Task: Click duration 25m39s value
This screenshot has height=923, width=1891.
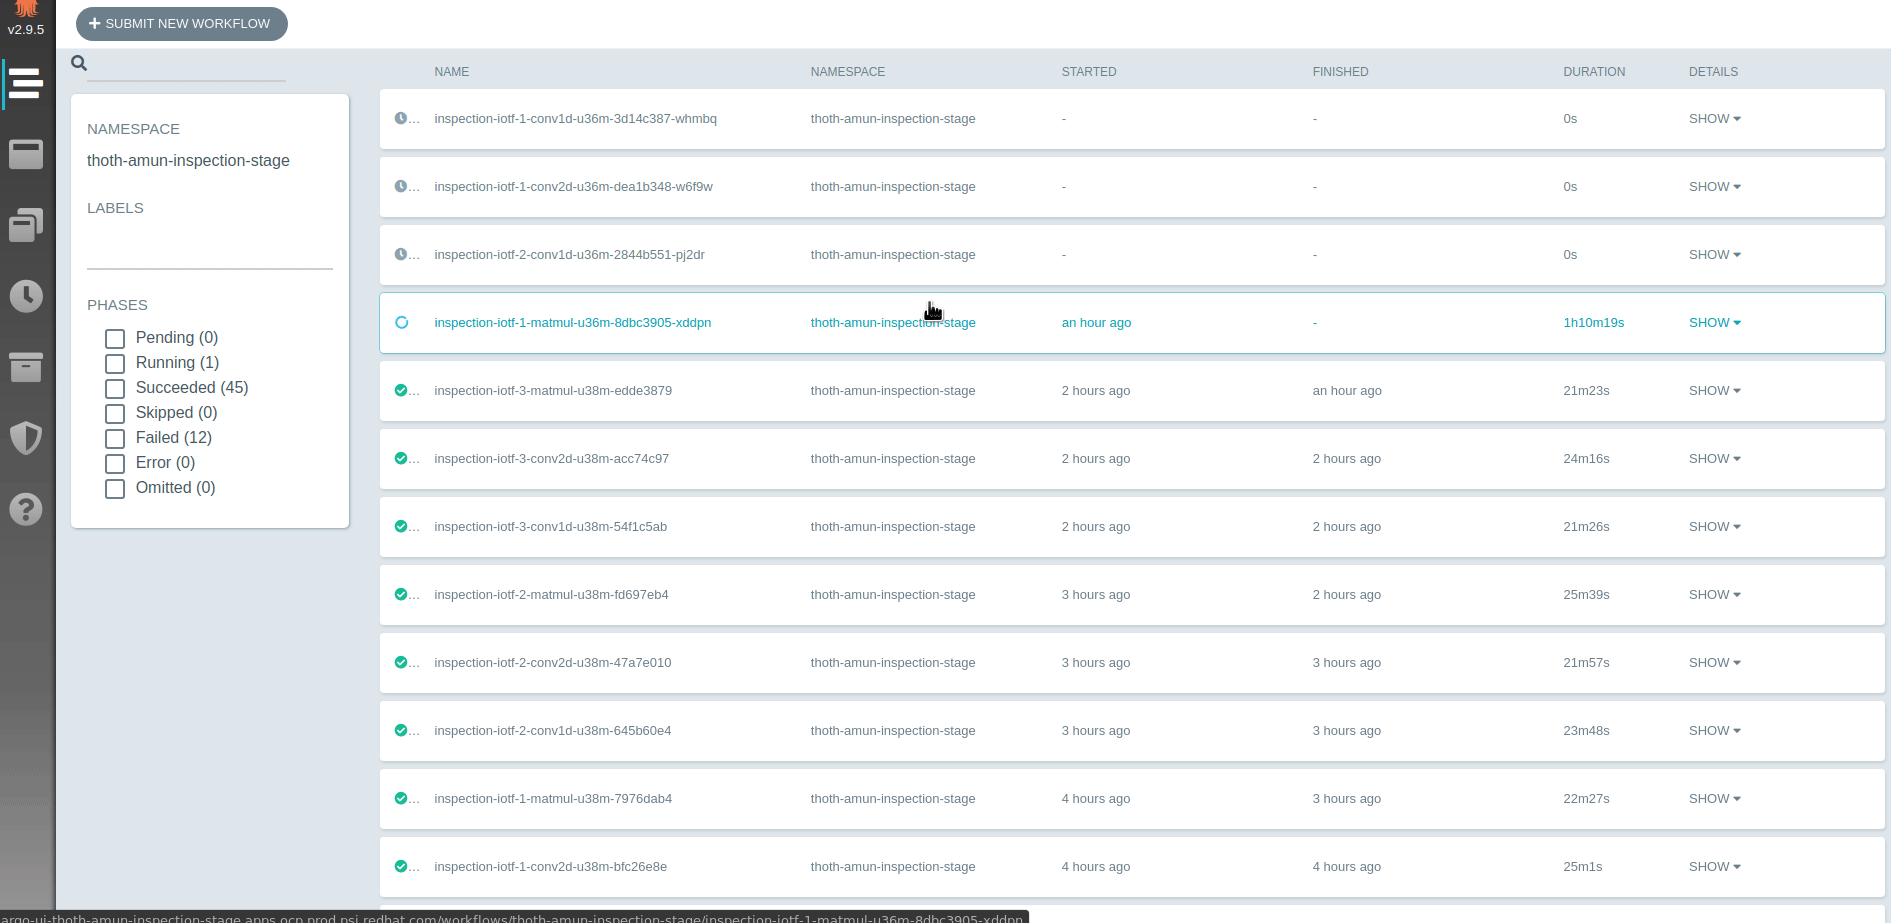Action: click(1586, 595)
